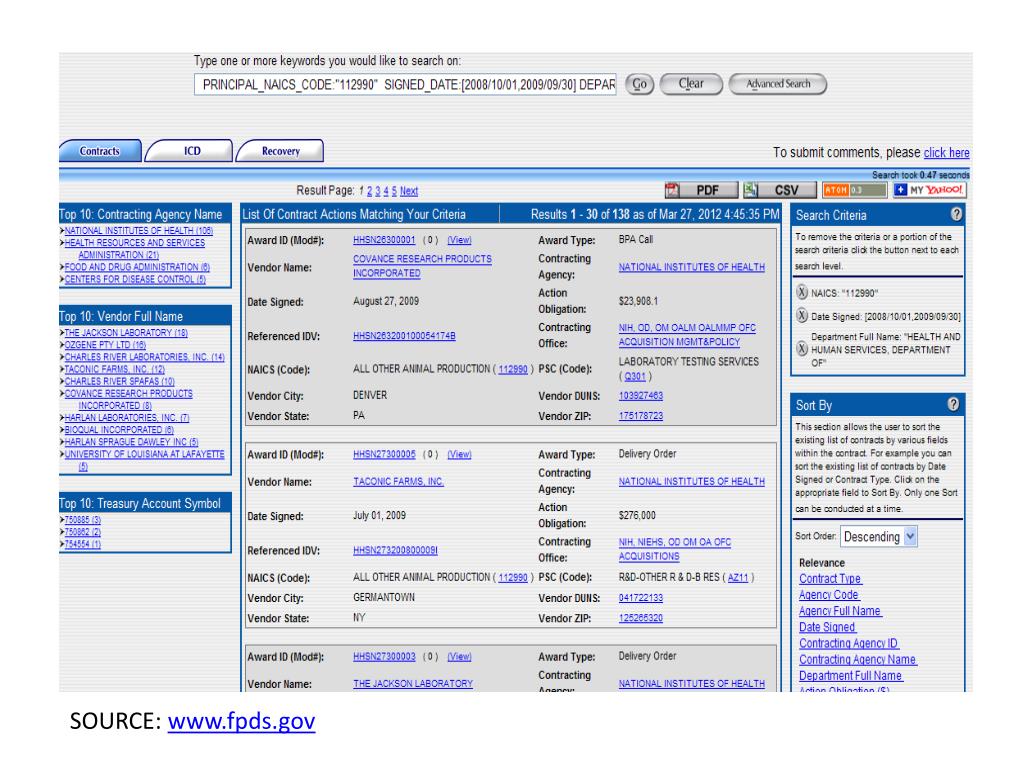The width and height of the screenshot is (1024, 768).
Task: Click Vendor DUNS 103927463
Action: [641, 396]
